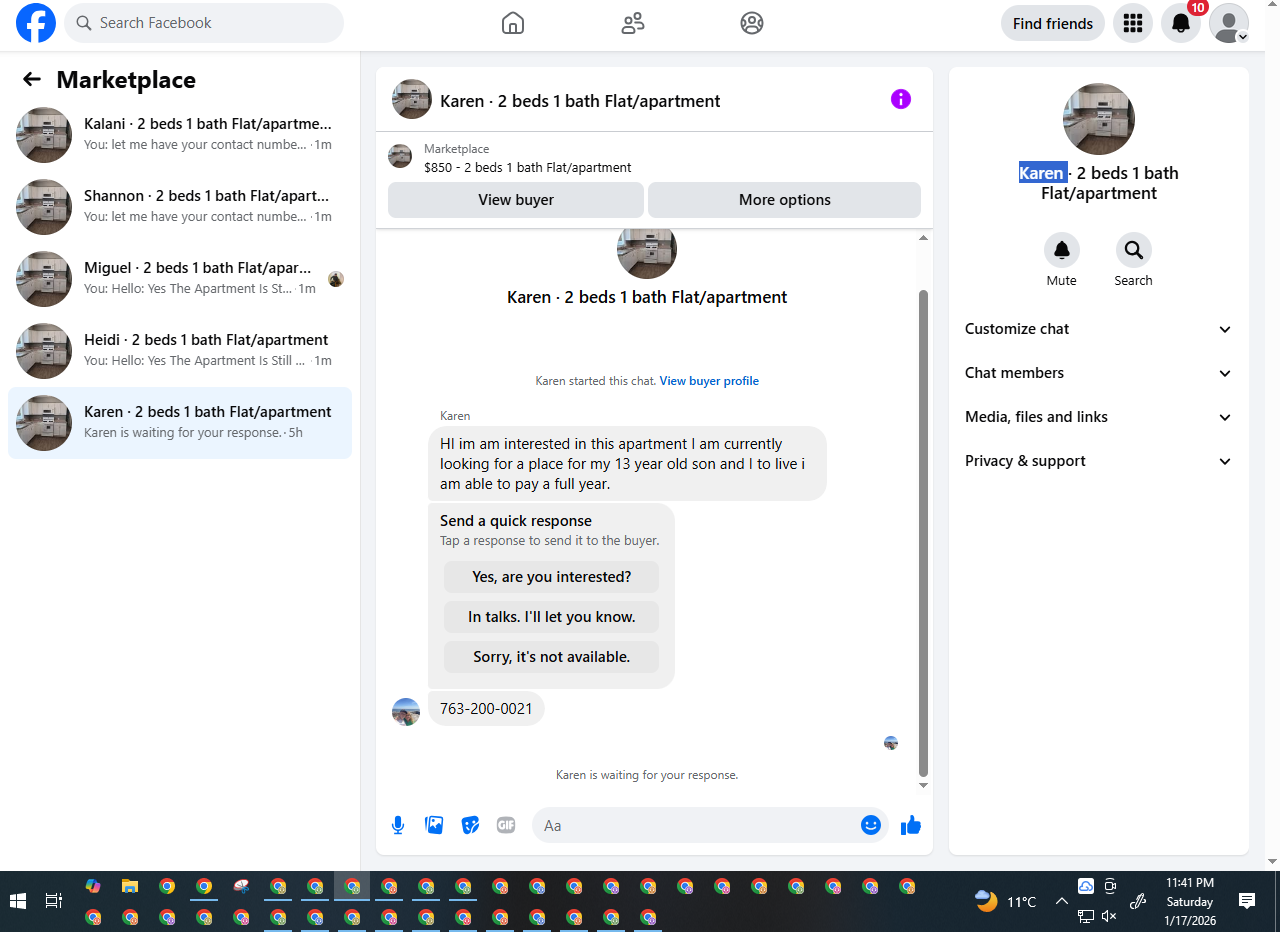This screenshot has width=1280, height=932.
Task: Attach a photo using the image icon
Action: click(x=434, y=825)
